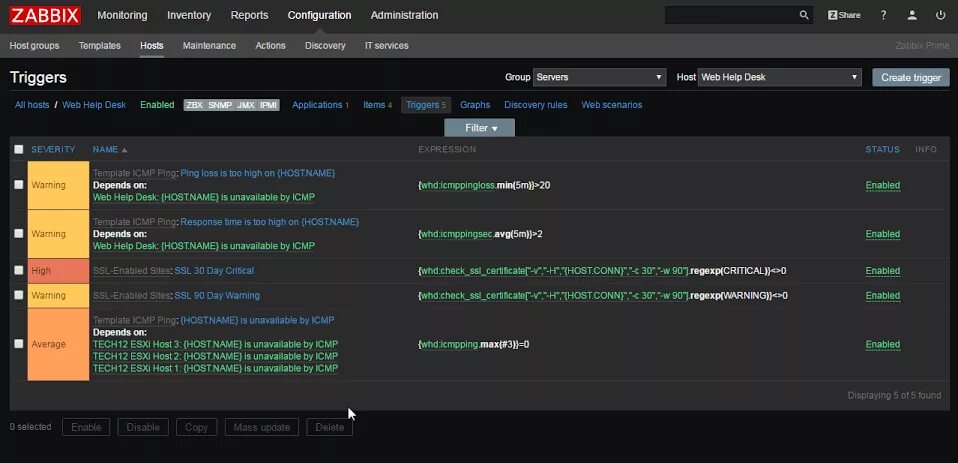Toggle Enabled status of Response time trigger

882,234
